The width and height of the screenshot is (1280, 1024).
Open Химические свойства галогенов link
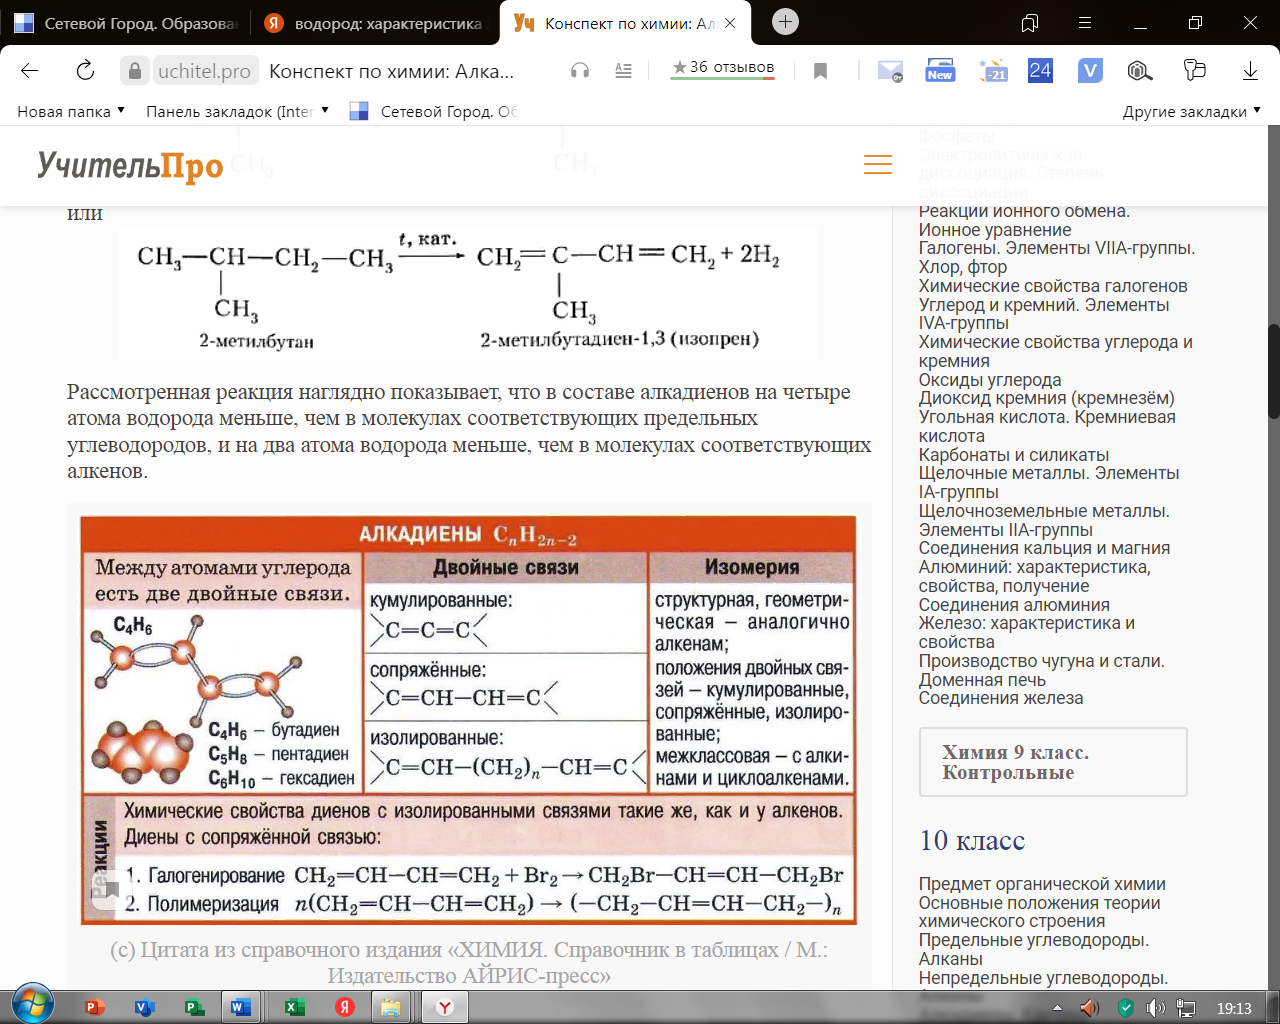[x=1053, y=286]
